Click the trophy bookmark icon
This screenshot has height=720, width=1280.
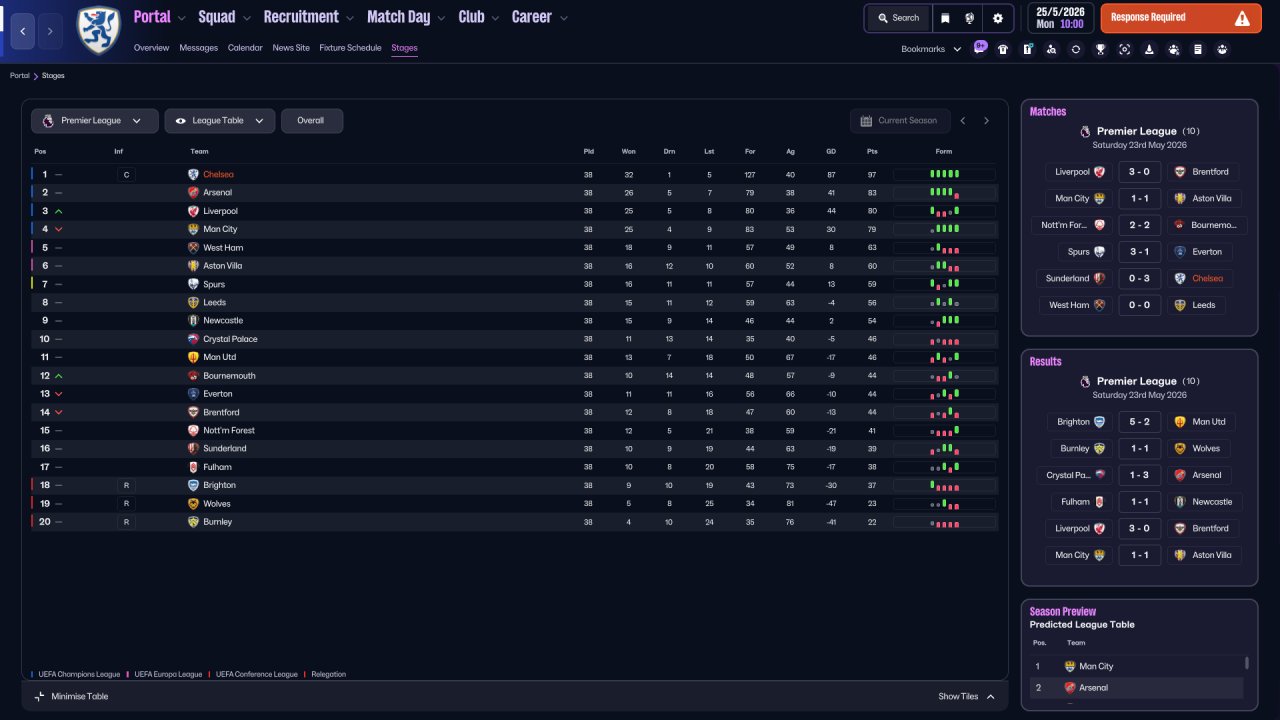pos(1100,49)
